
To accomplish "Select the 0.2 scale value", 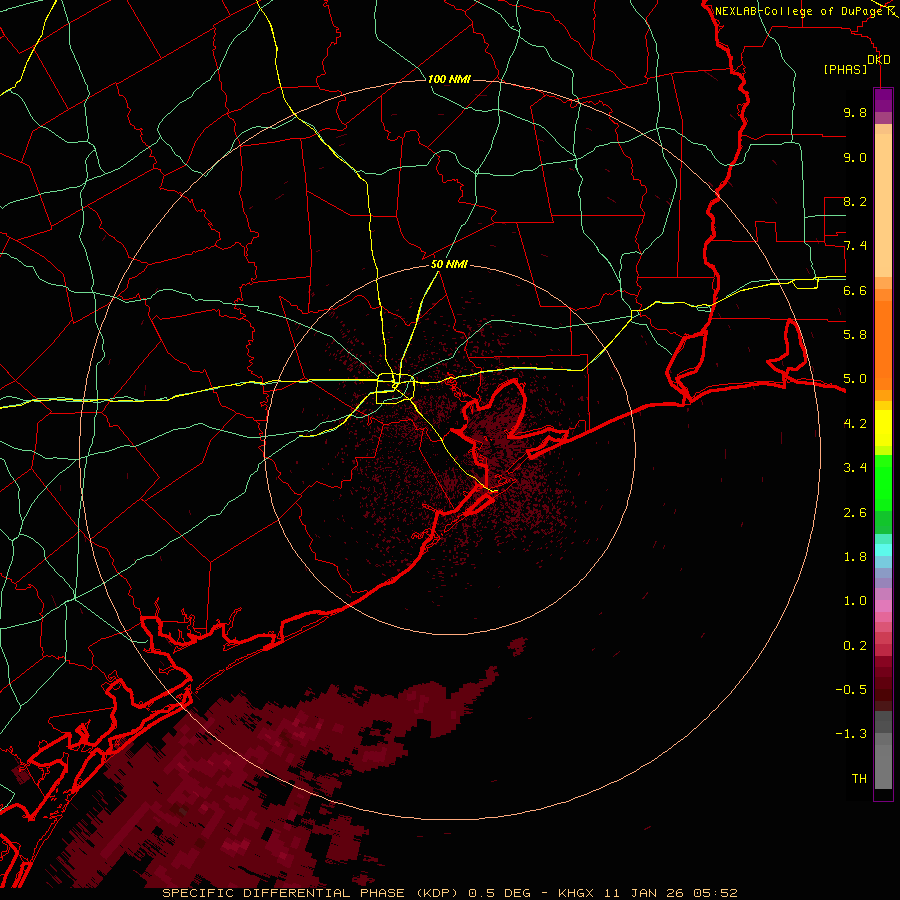I will [855, 646].
